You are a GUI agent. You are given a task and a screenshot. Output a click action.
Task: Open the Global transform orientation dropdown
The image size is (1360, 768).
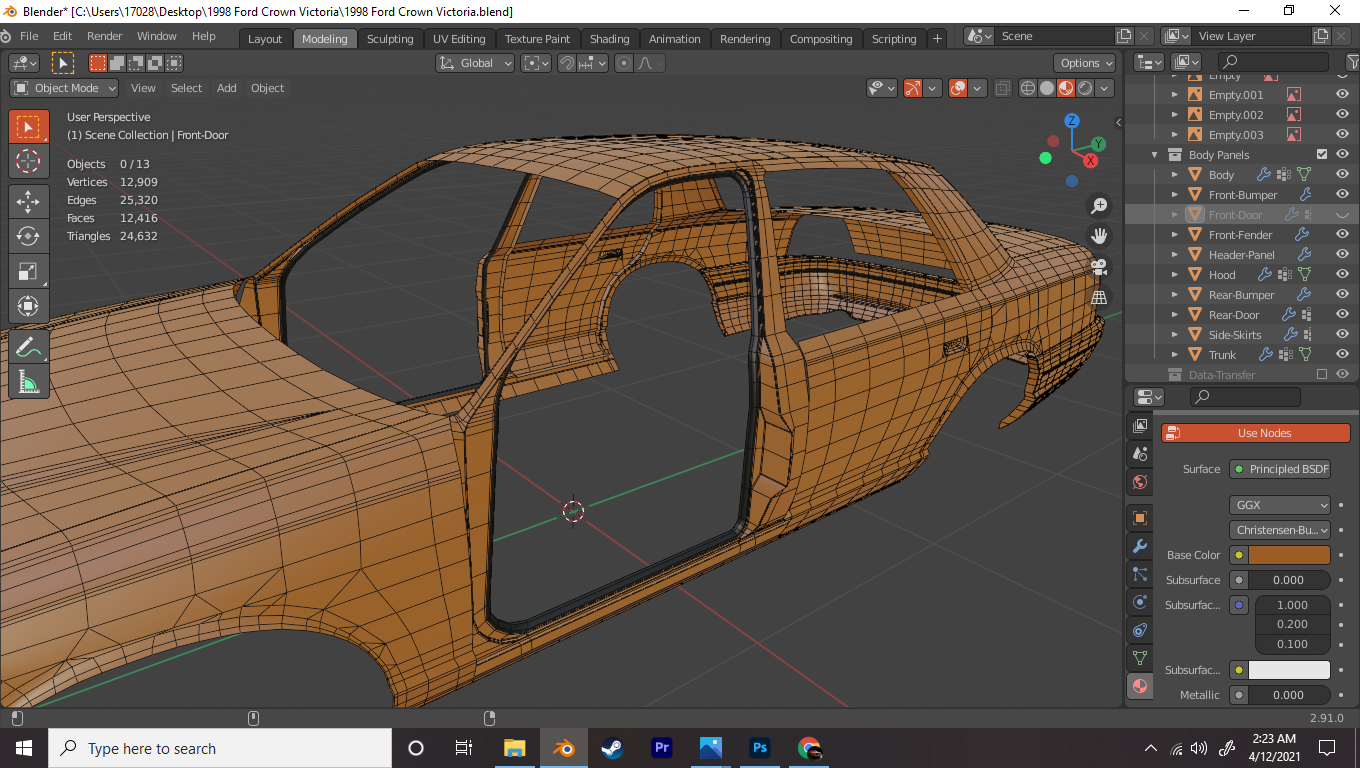pos(475,63)
